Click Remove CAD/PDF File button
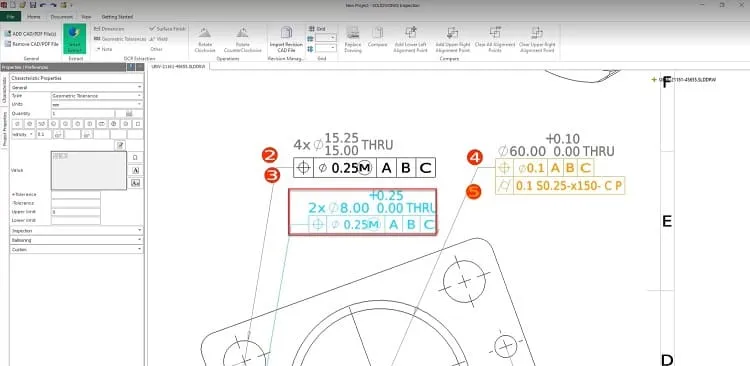Screen dimensions: 750x366 32,44
